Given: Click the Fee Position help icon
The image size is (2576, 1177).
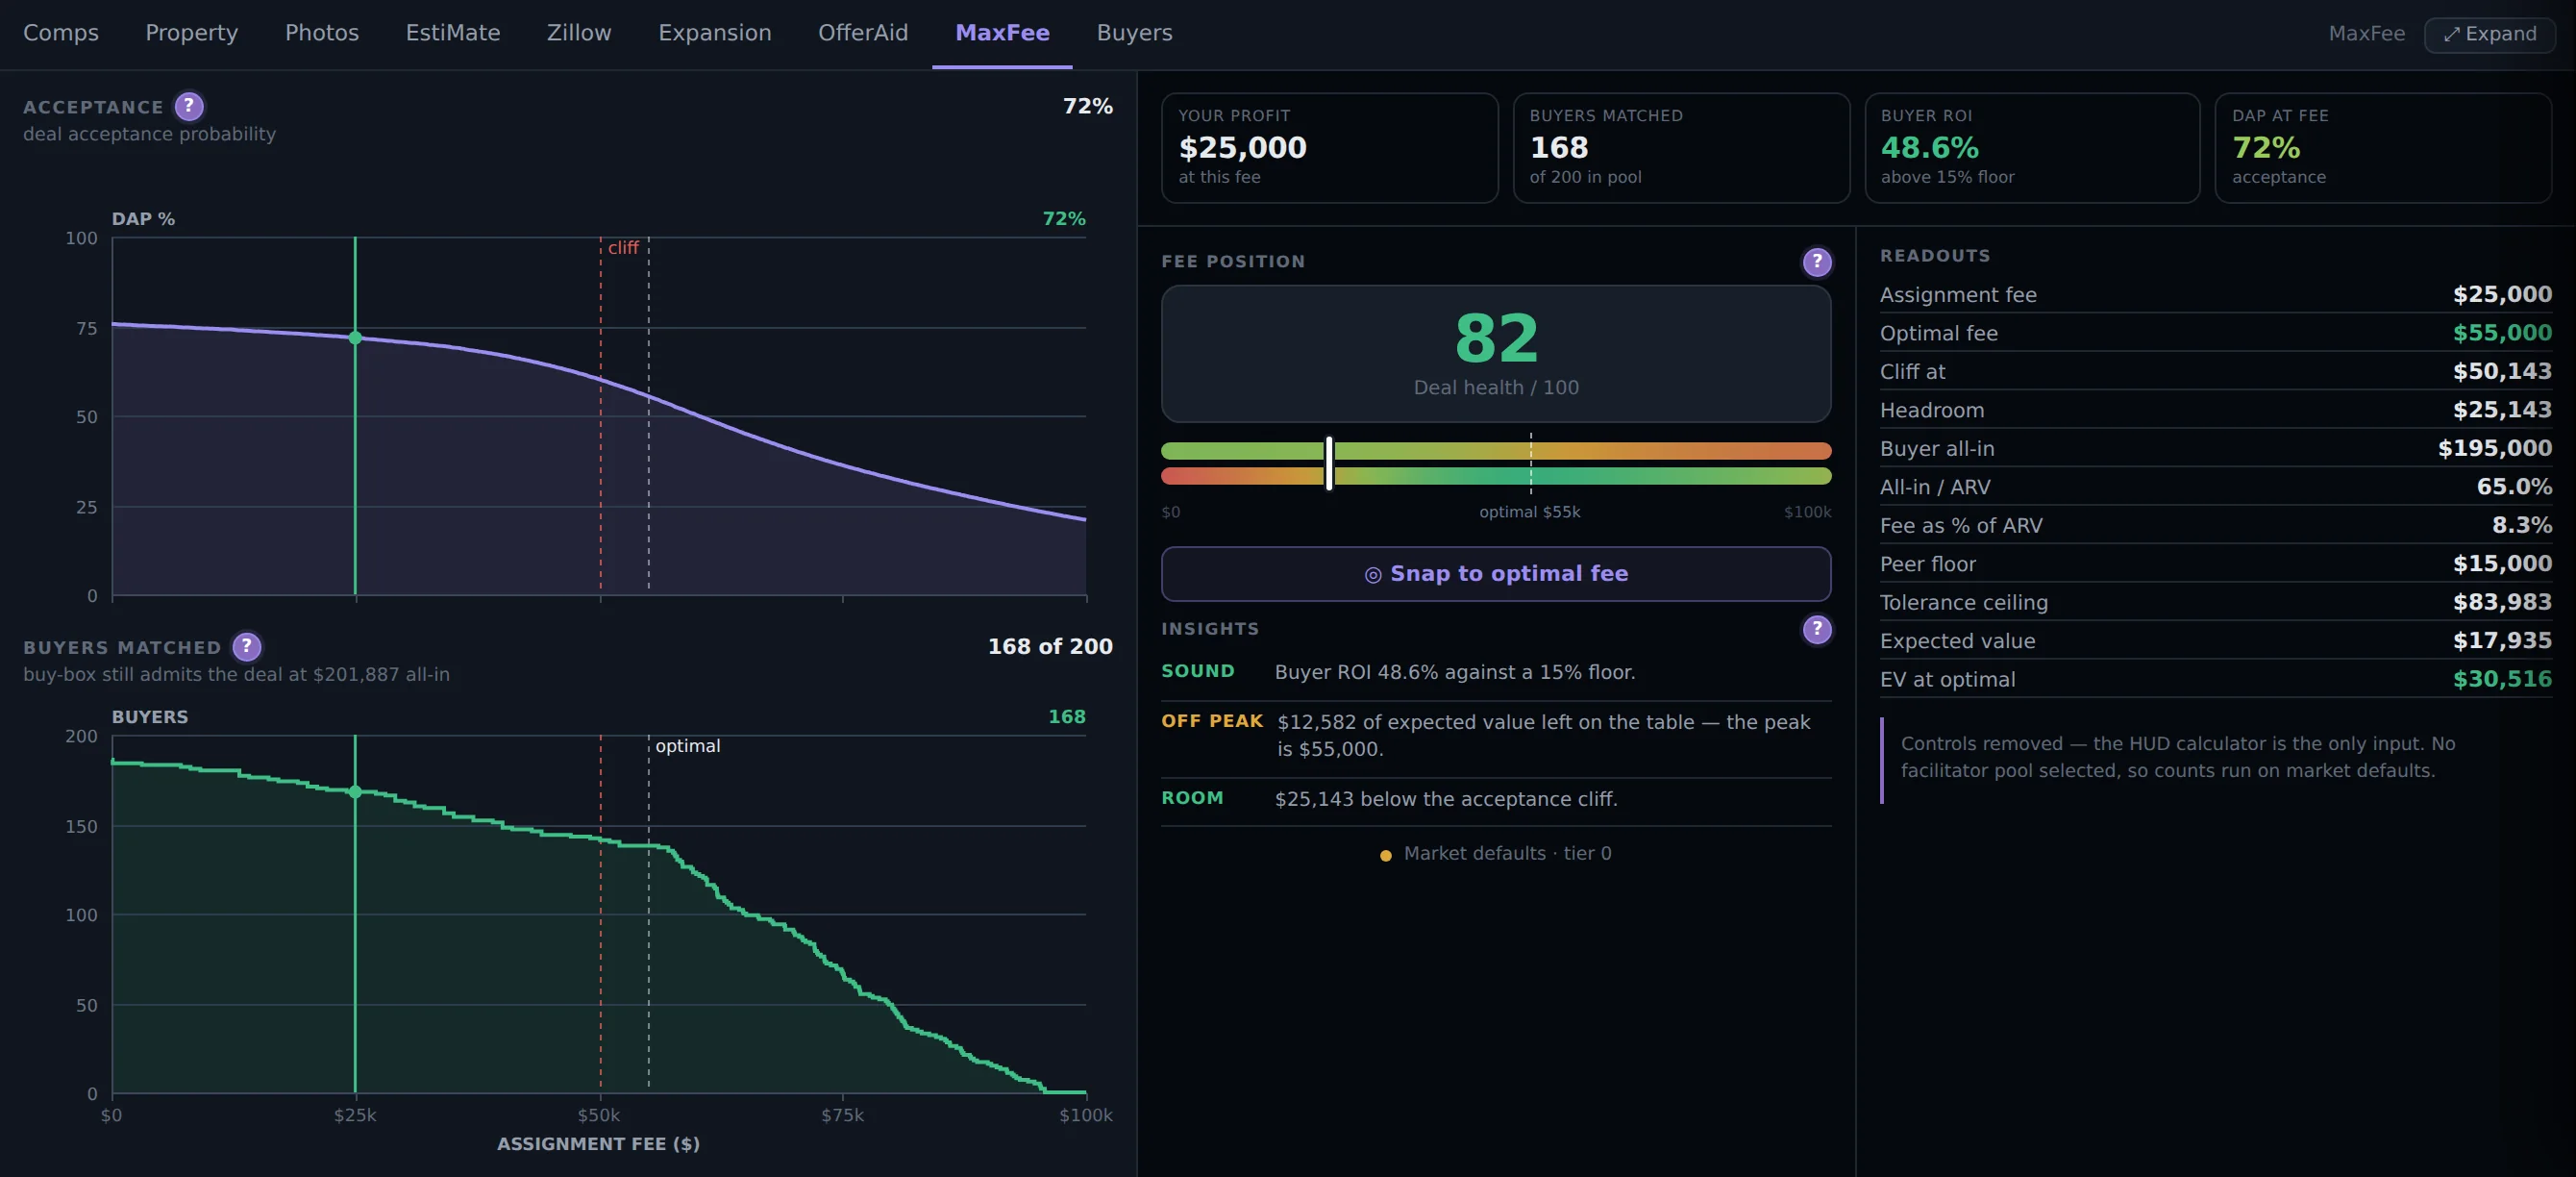Looking at the screenshot, I should [x=1817, y=262].
